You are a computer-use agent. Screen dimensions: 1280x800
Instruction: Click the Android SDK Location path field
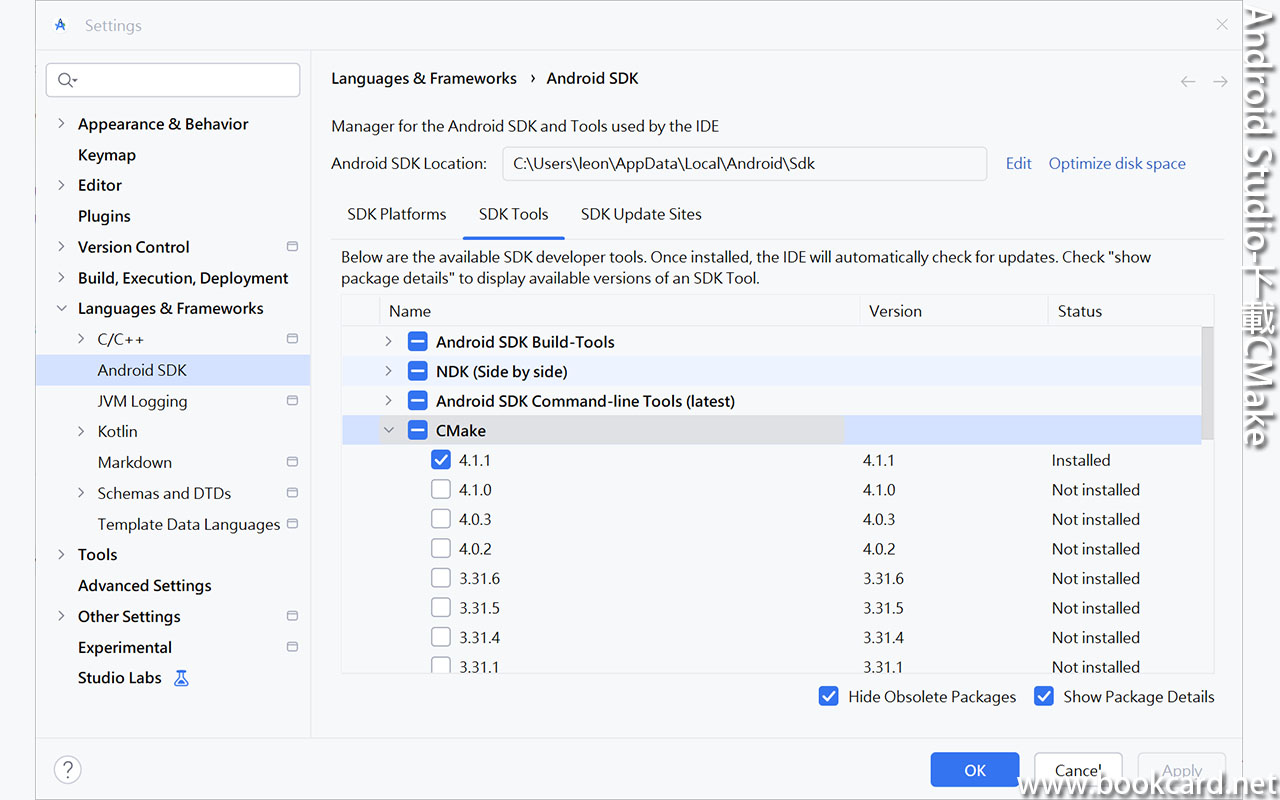click(x=744, y=164)
